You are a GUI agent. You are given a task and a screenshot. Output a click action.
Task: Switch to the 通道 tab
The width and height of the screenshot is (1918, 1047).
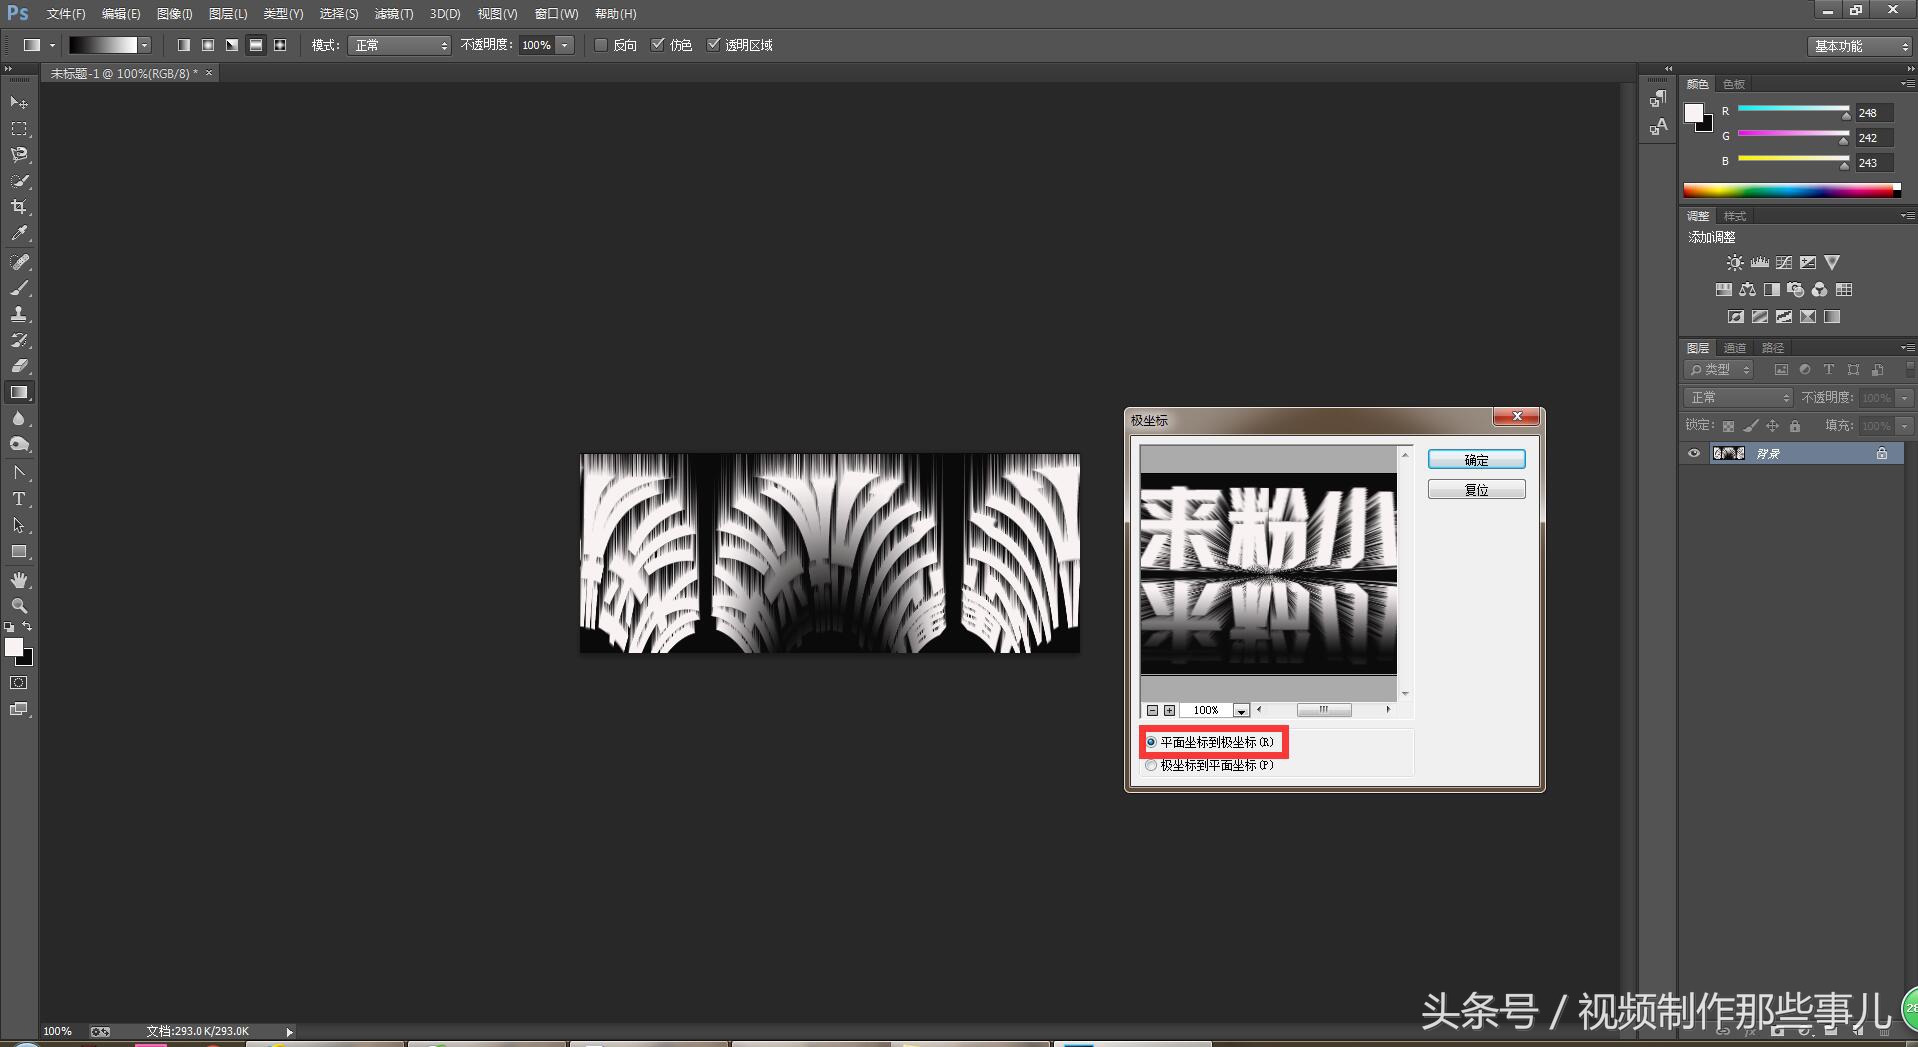coord(1735,348)
